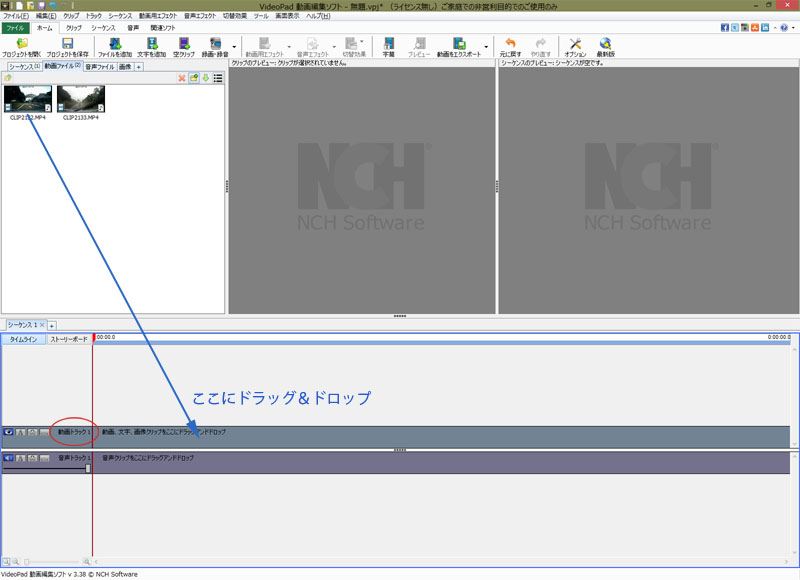This screenshot has height=580, width=800.
Task: Select the タイムライン view button
Action: 23,339
